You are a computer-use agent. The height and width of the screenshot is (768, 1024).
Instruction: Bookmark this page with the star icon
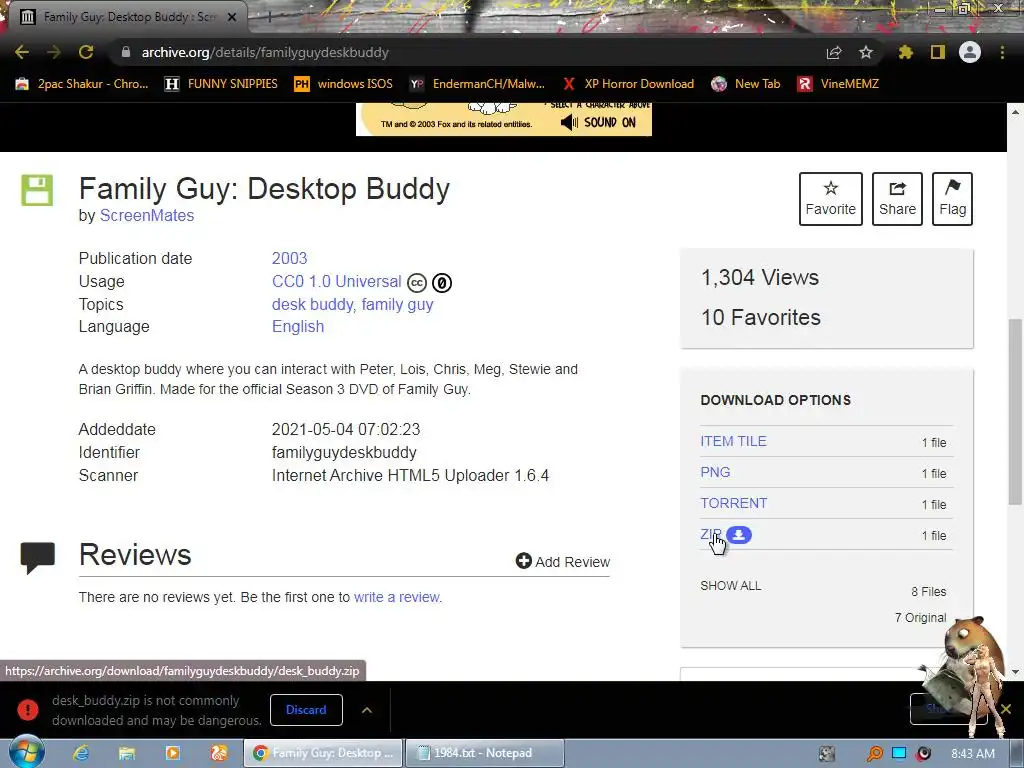pyautogui.click(x=866, y=52)
